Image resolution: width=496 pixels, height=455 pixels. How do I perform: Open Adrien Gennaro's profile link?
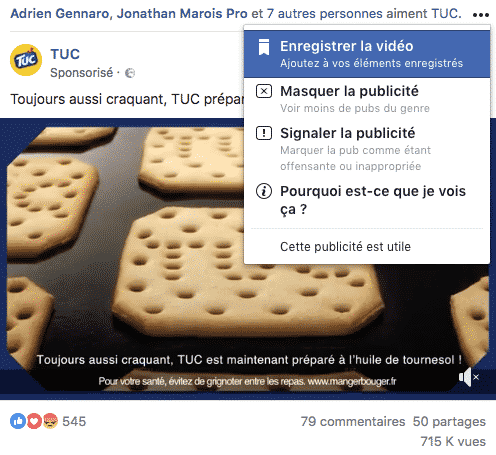(x=60, y=14)
